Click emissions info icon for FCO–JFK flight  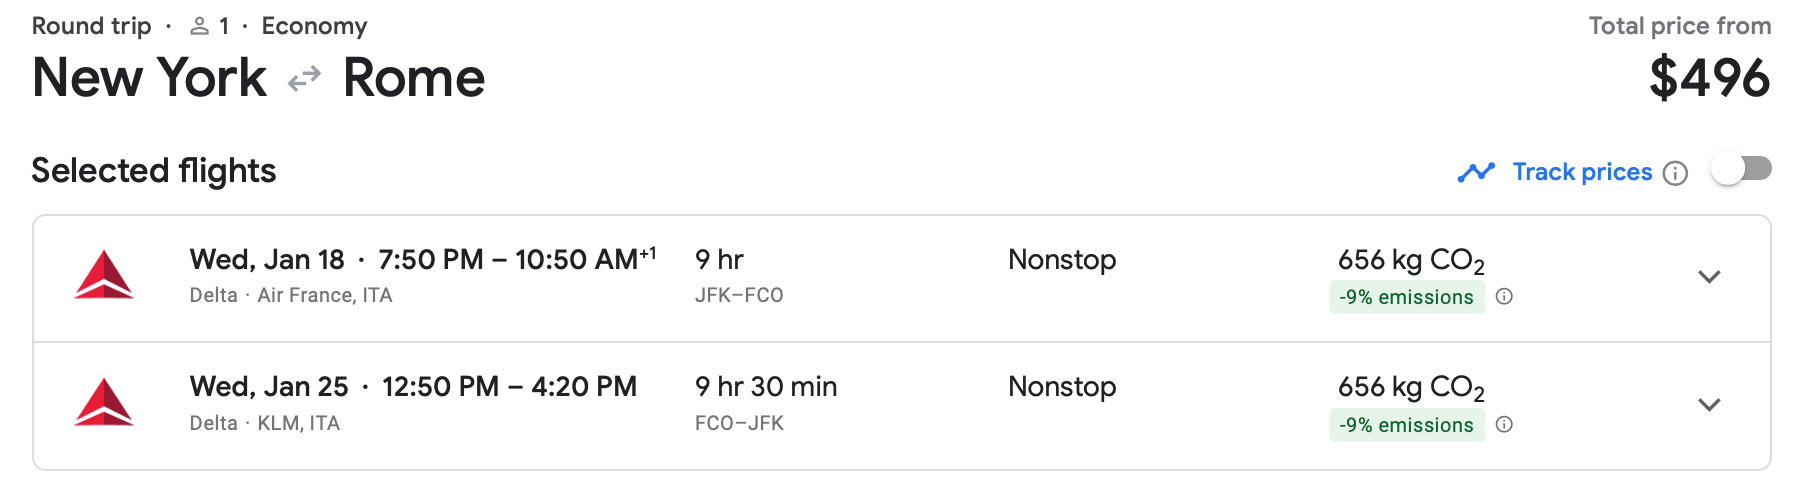click(1504, 424)
